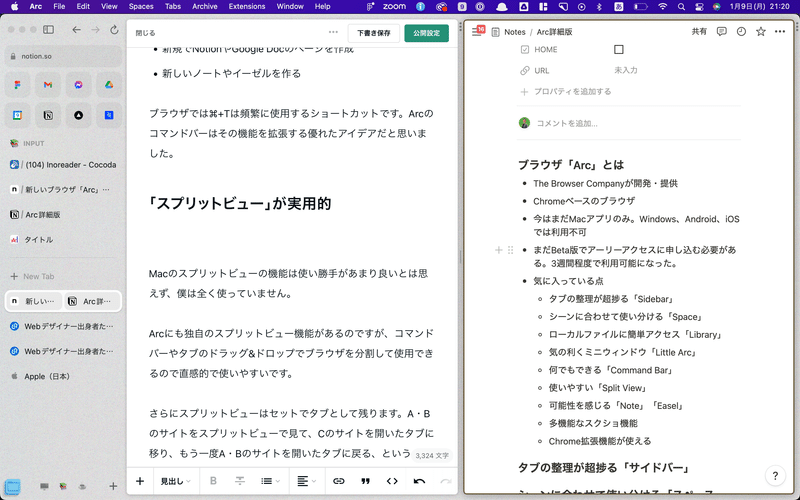Favorite the Notion page with star icon
The height and width of the screenshot is (500, 800).
coord(761,32)
